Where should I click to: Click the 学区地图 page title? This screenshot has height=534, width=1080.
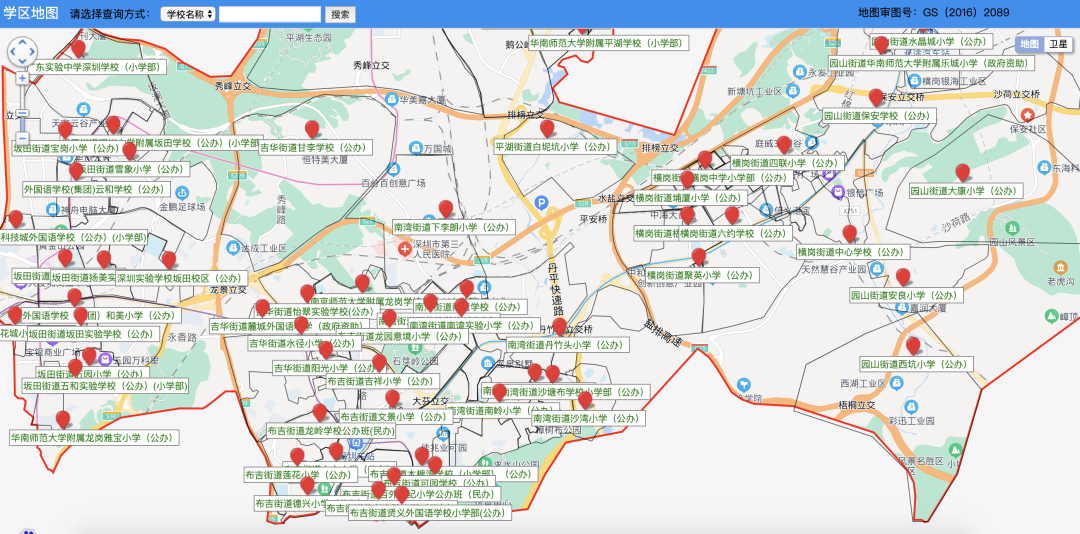click(x=31, y=13)
